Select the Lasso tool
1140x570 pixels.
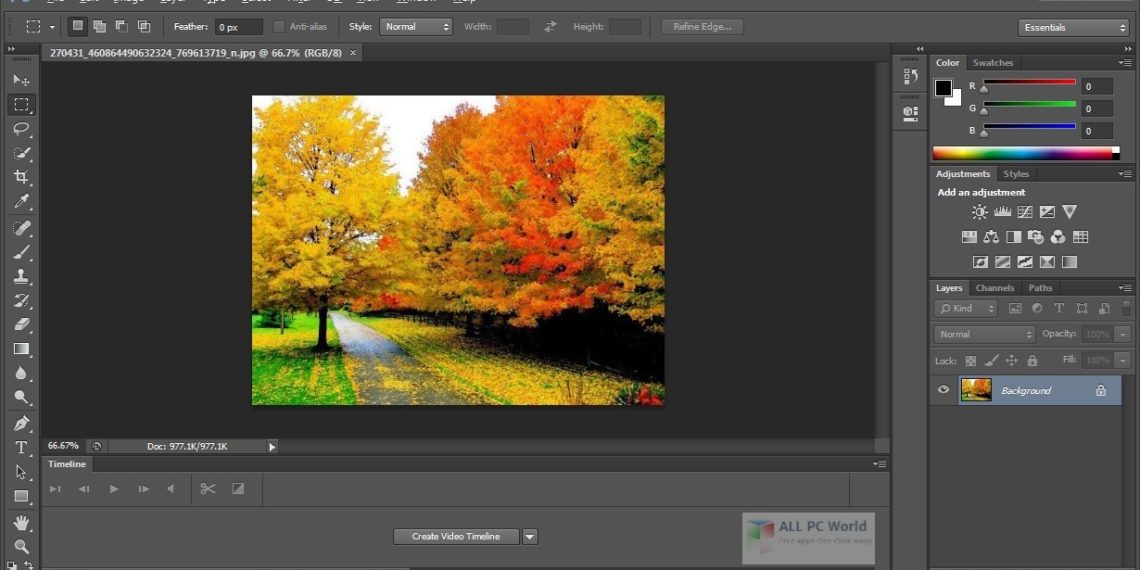(21, 129)
